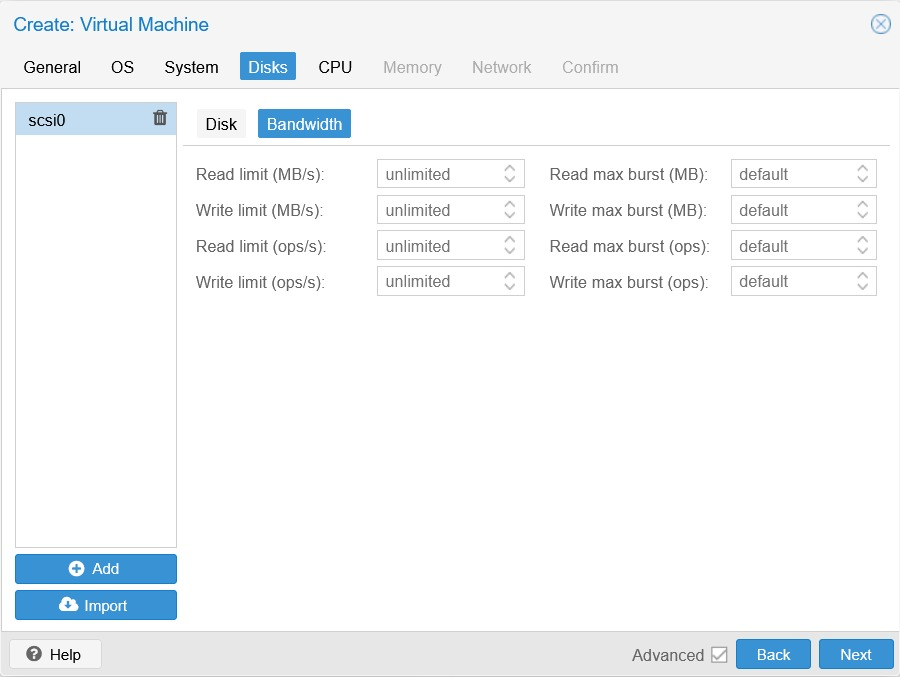Import a disk
The width and height of the screenshot is (900, 677).
click(x=96, y=605)
